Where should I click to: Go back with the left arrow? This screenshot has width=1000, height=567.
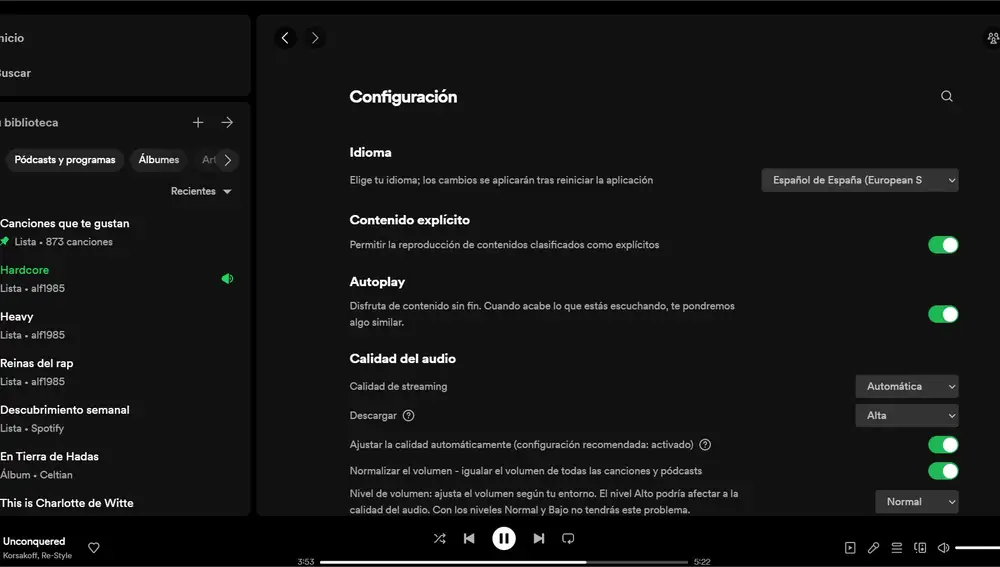[286, 38]
